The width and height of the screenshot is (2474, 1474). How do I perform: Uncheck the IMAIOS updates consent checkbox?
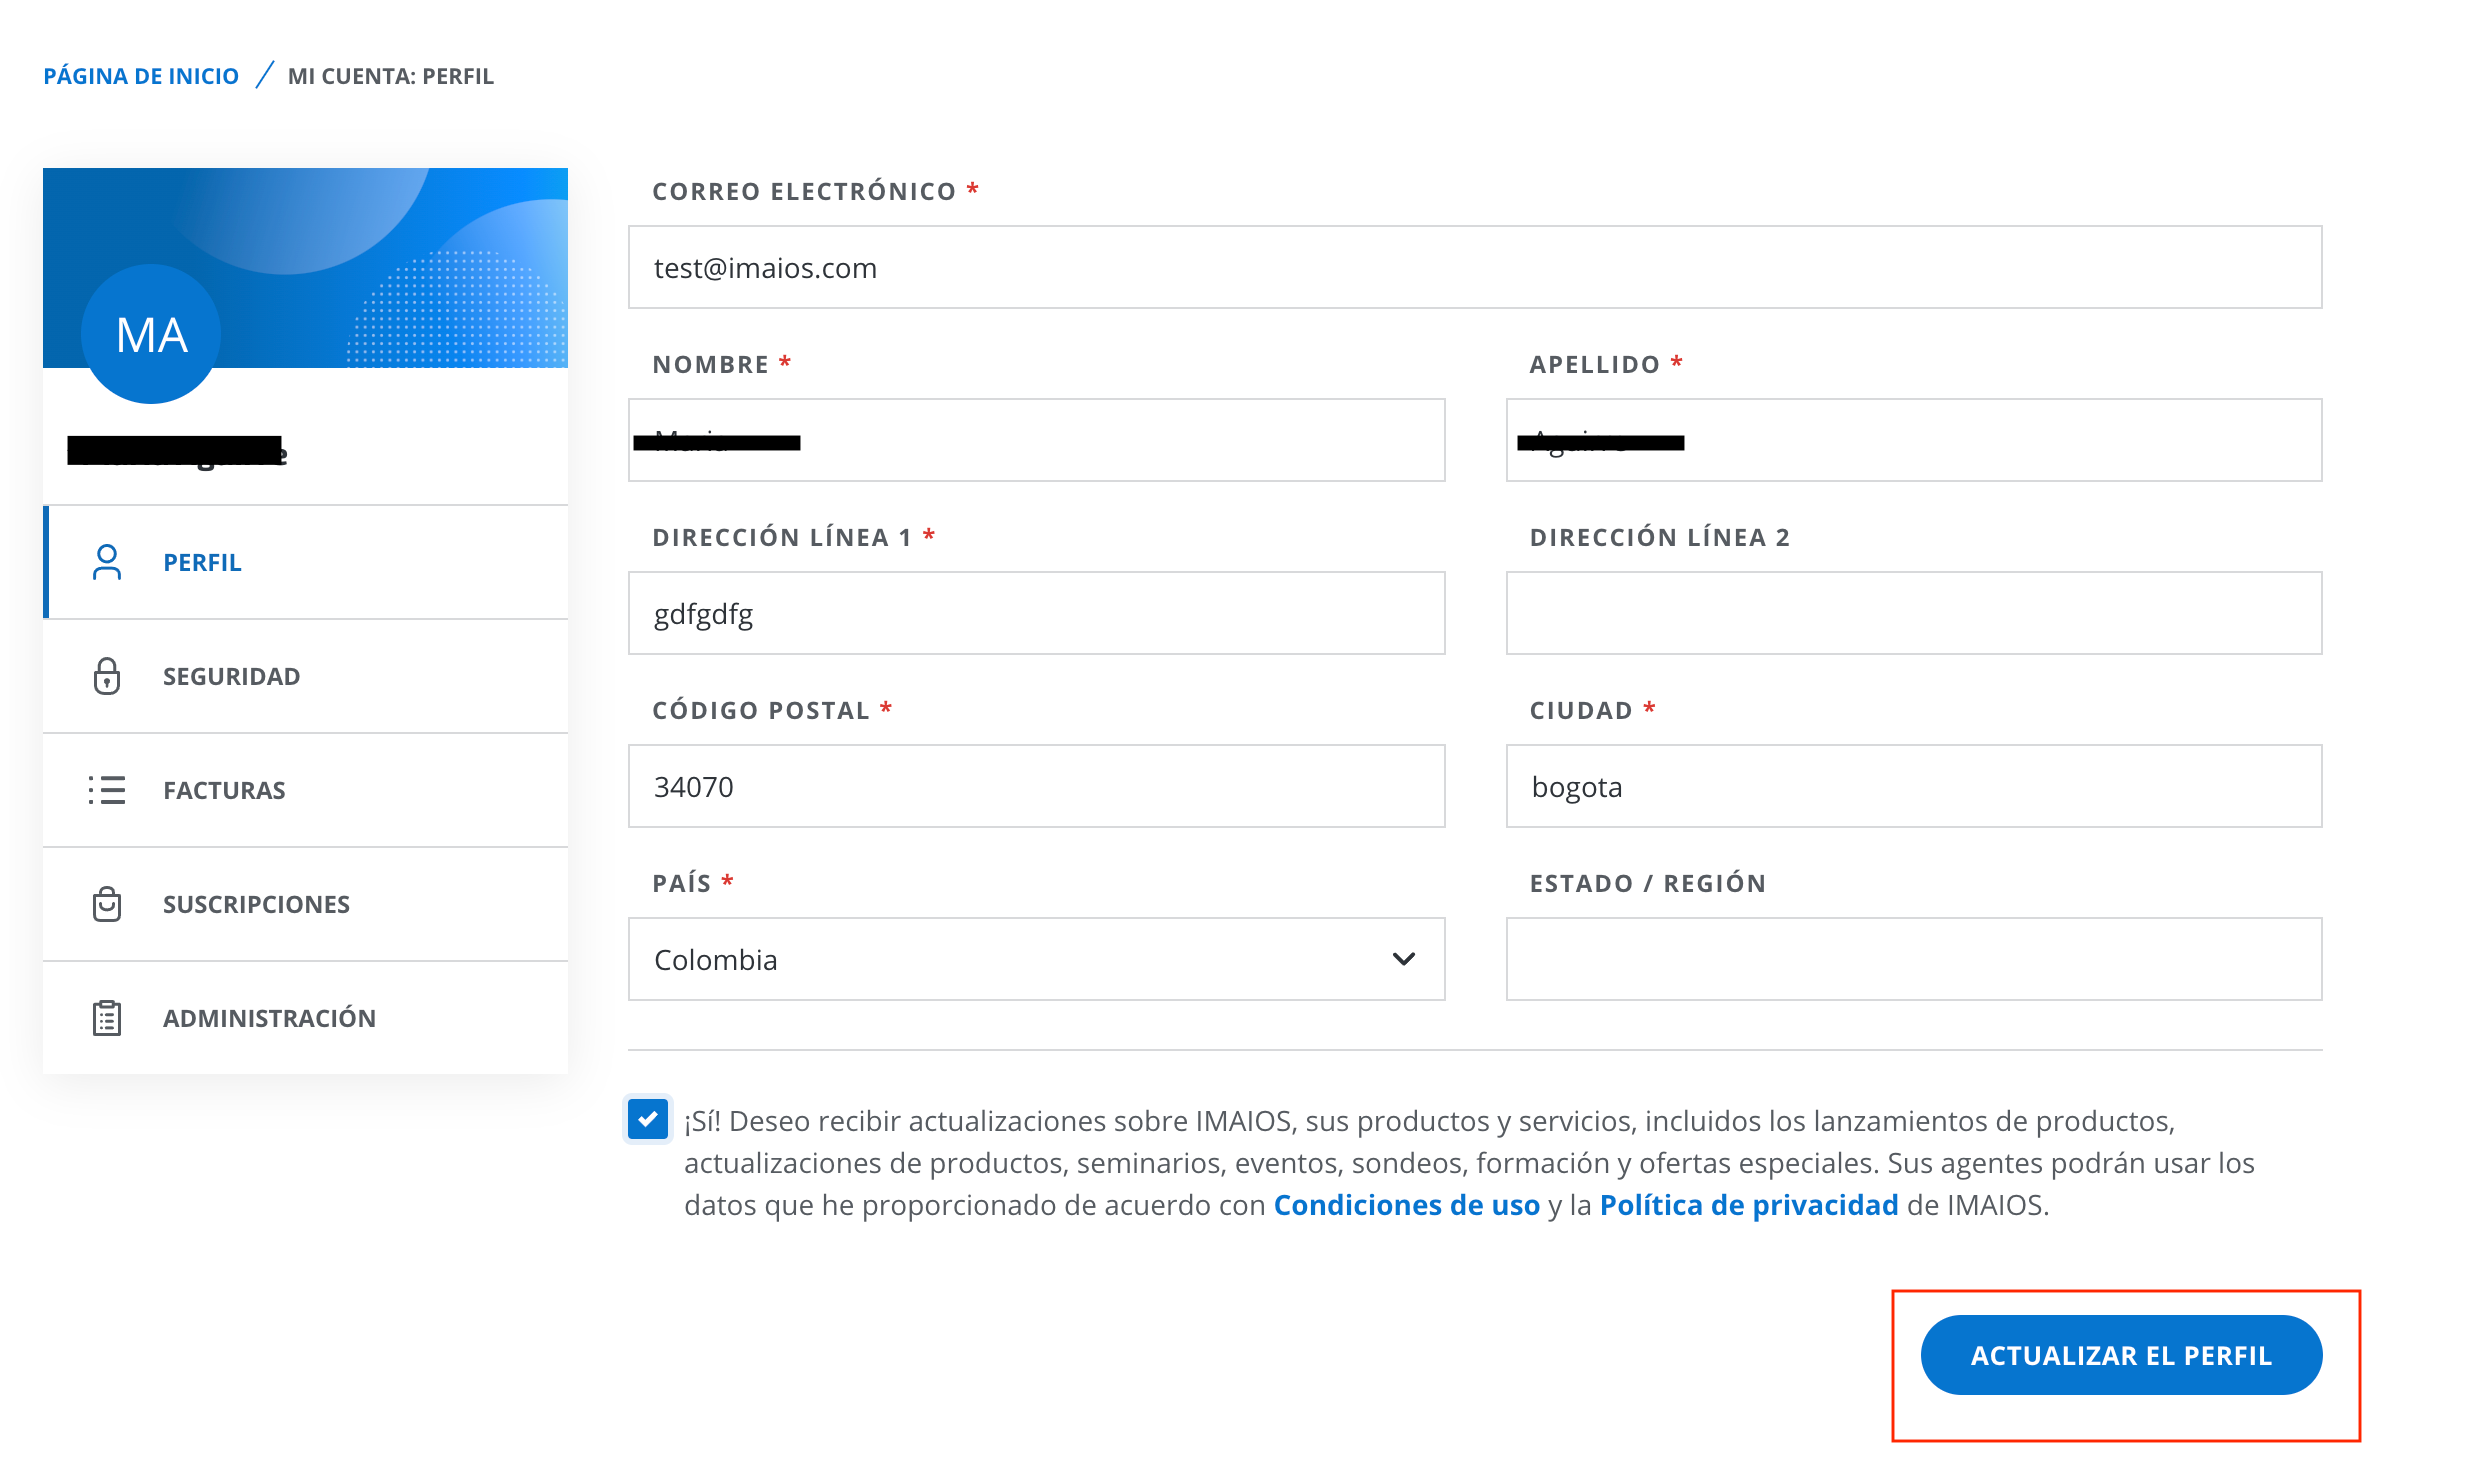click(648, 1119)
